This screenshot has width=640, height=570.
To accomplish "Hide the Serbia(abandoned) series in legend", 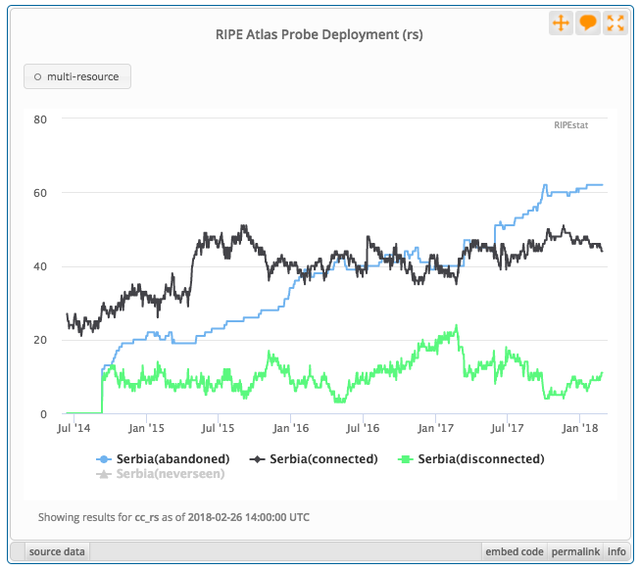I will [x=163, y=459].
